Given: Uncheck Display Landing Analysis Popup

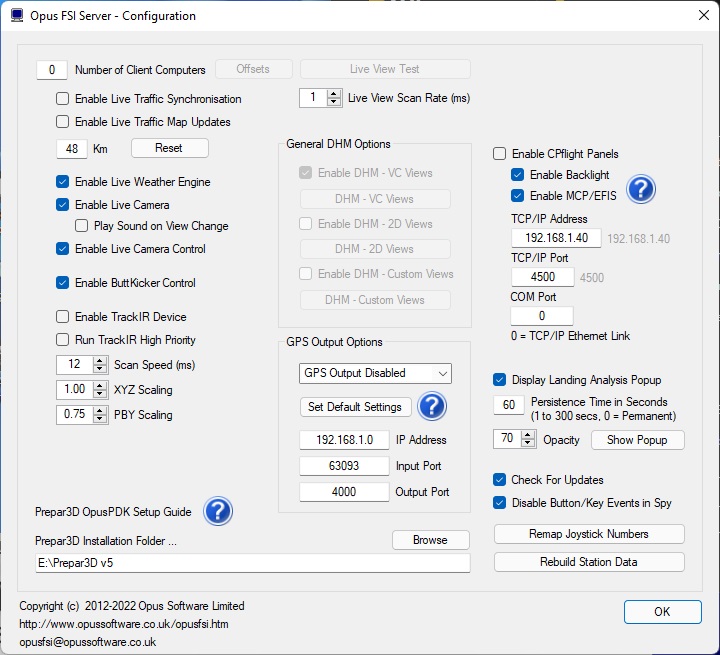Looking at the screenshot, I should tap(499, 380).
